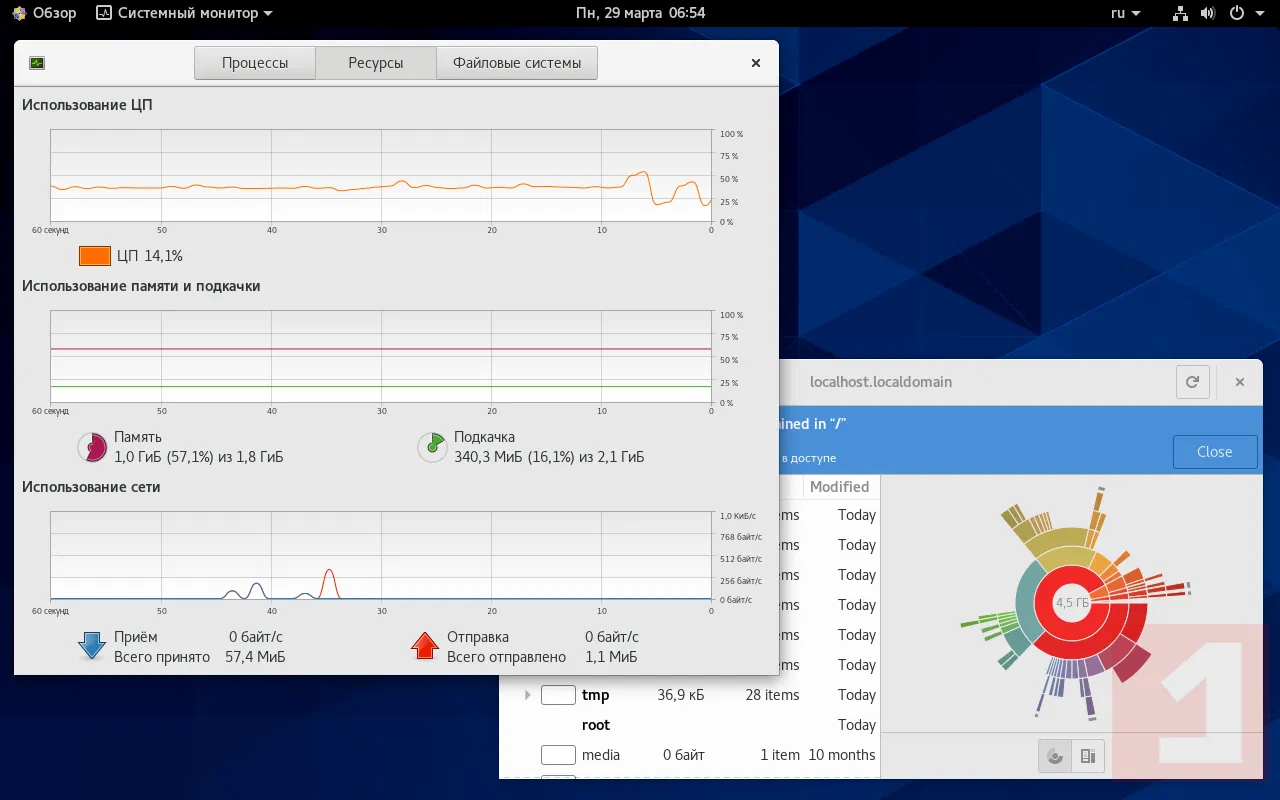The image size is (1280, 800).
Task: Click the green swap pie chart icon
Action: point(432,447)
